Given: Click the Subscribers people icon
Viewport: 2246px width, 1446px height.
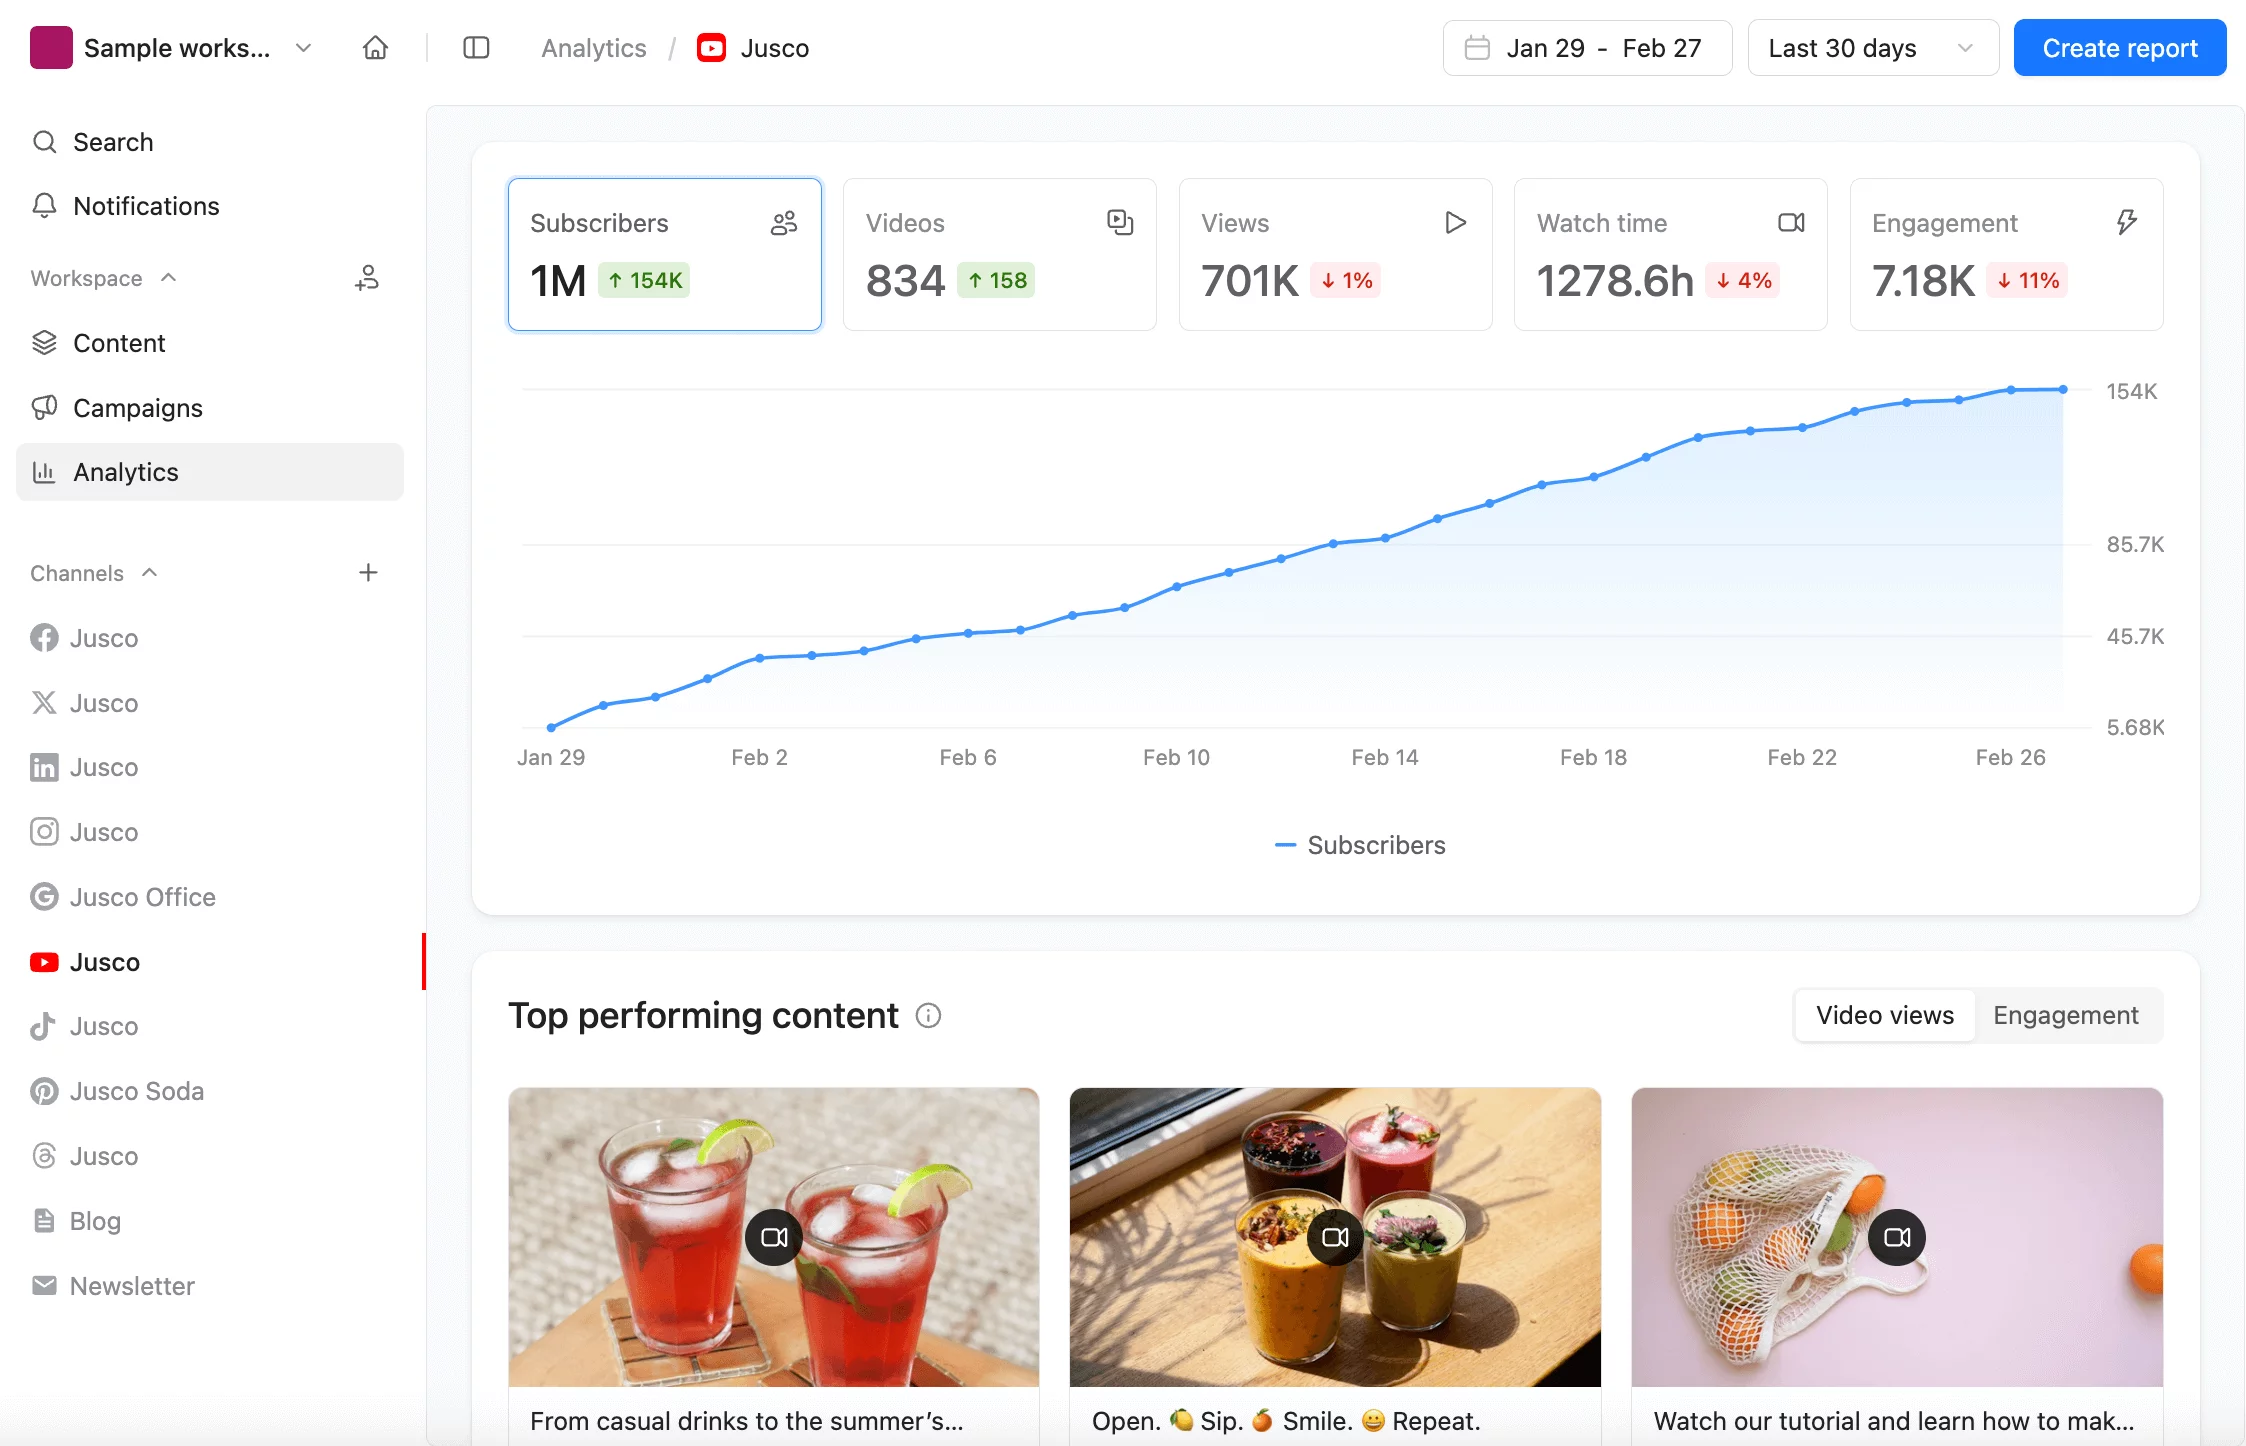Looking at the screenshot, I should pyautogui.click(x=784, y=223).
